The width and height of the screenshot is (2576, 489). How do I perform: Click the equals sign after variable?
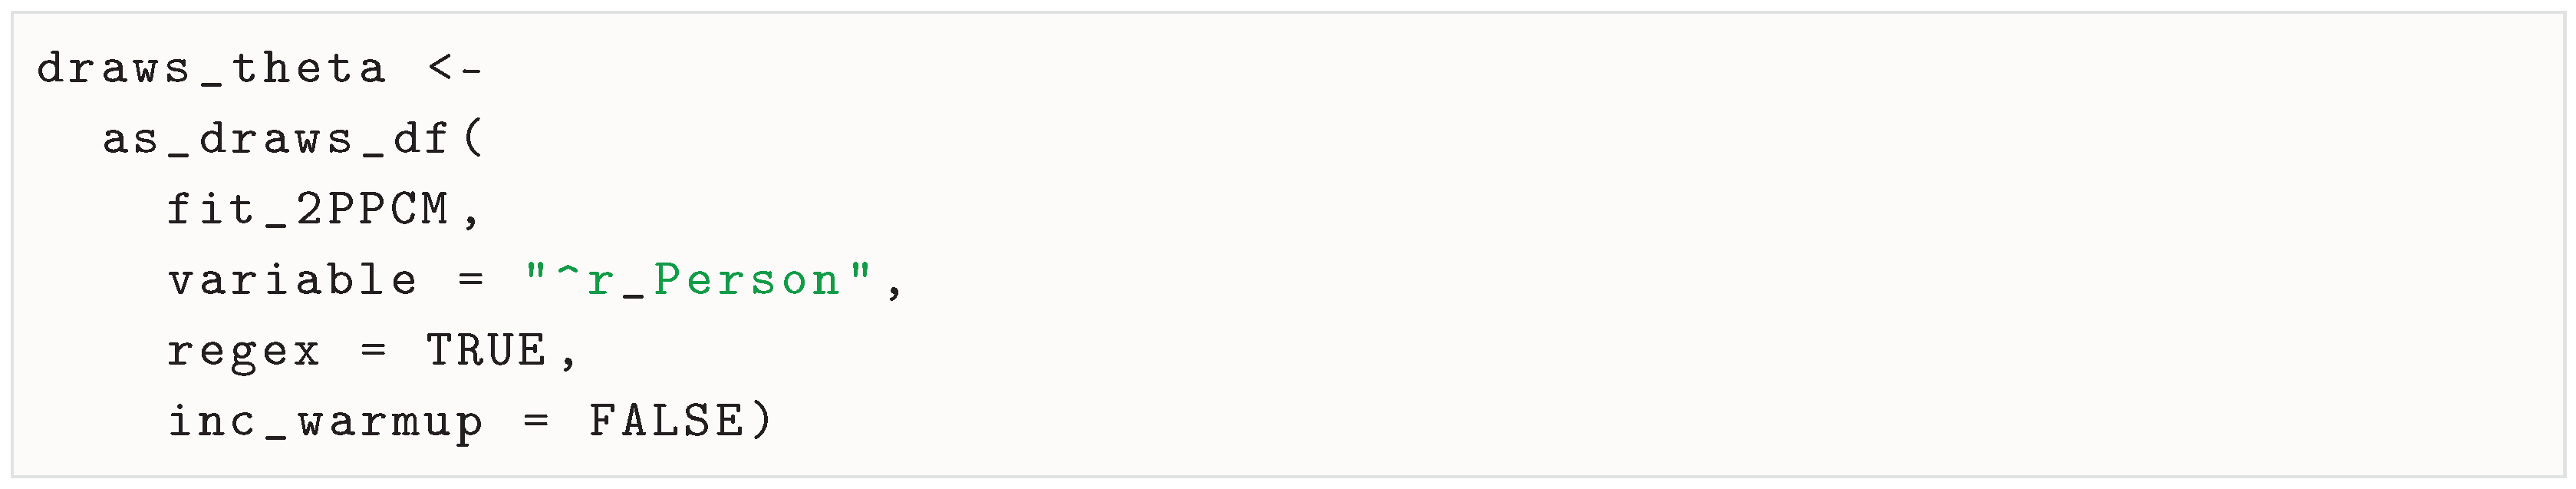(471, 281)
